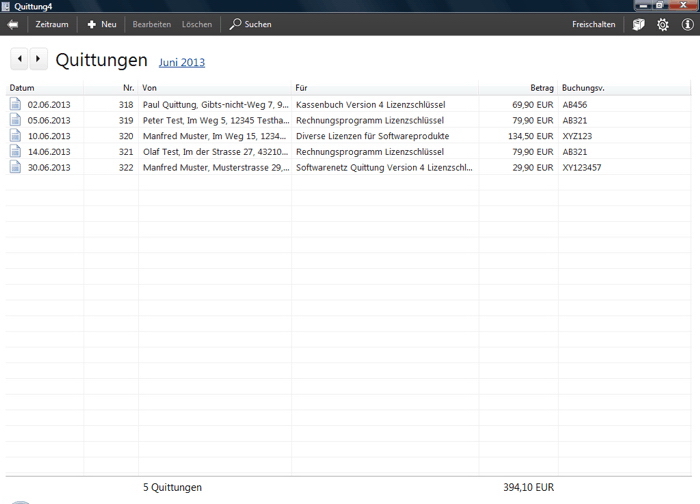Viewport: 700px width, 504px height.
Task: Open the Juni 2013 period link
Action: click(182, 62)
